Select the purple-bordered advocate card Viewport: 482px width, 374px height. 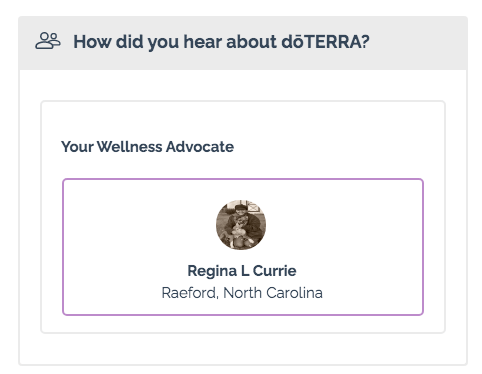[243, 247]
